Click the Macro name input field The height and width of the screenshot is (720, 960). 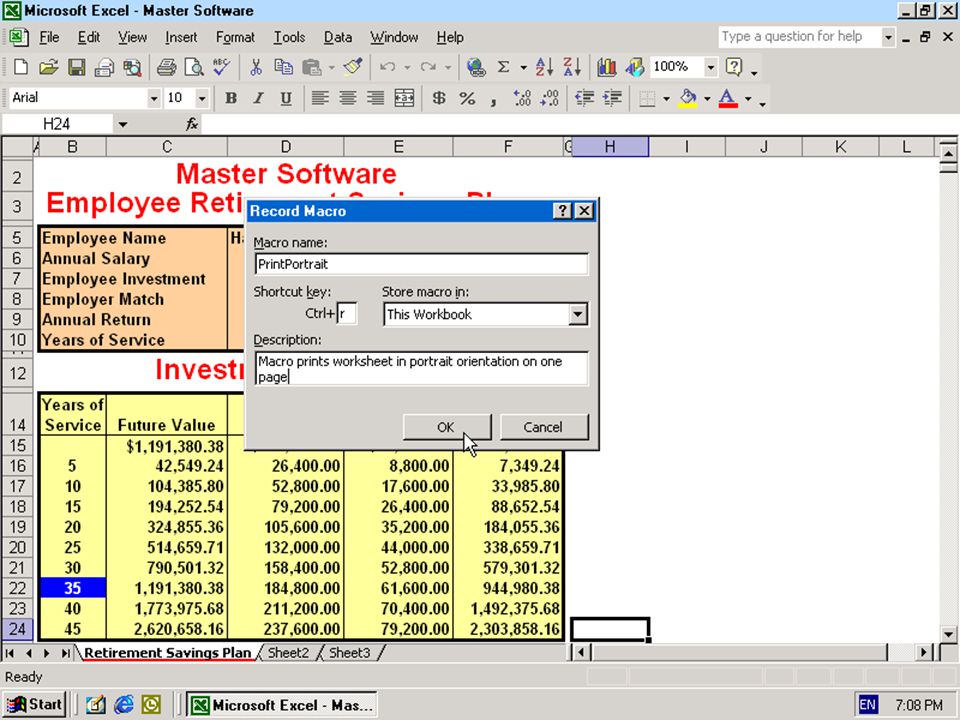point(421,264)
